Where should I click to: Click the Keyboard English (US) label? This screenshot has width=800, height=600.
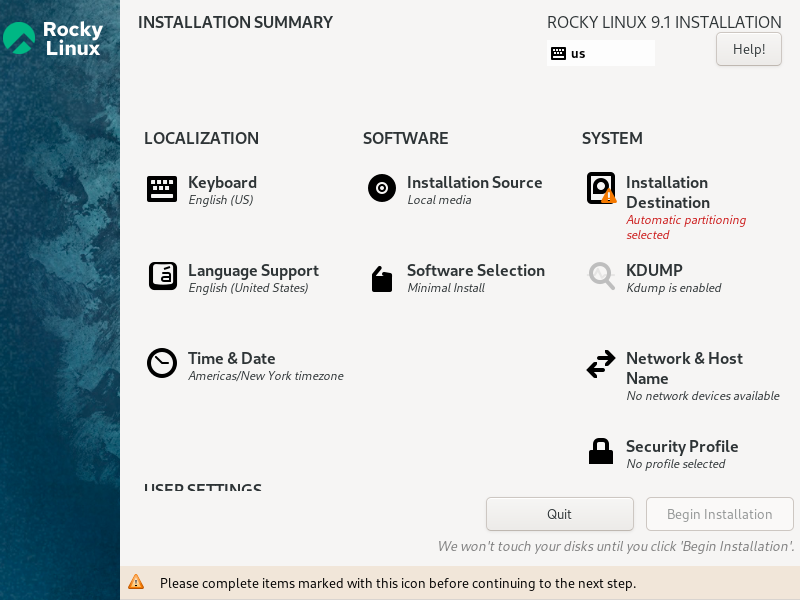pyautogui.click(x=221, y=200)
